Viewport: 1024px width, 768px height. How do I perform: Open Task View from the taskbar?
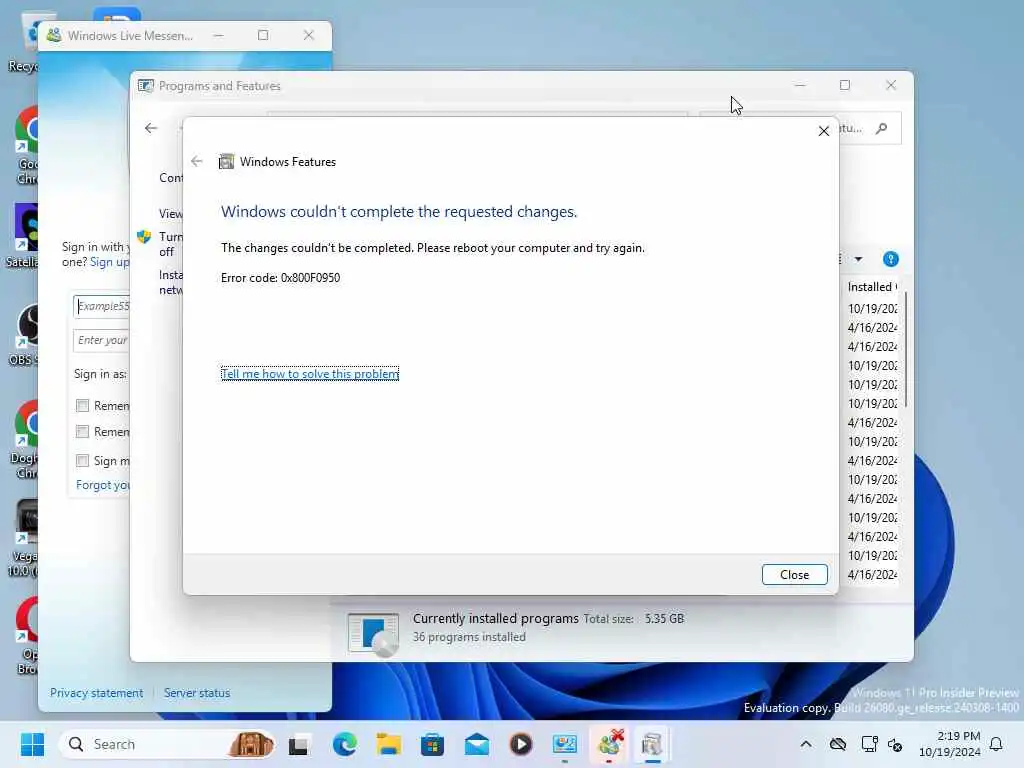pyautogui.click(x=299, y=744)
